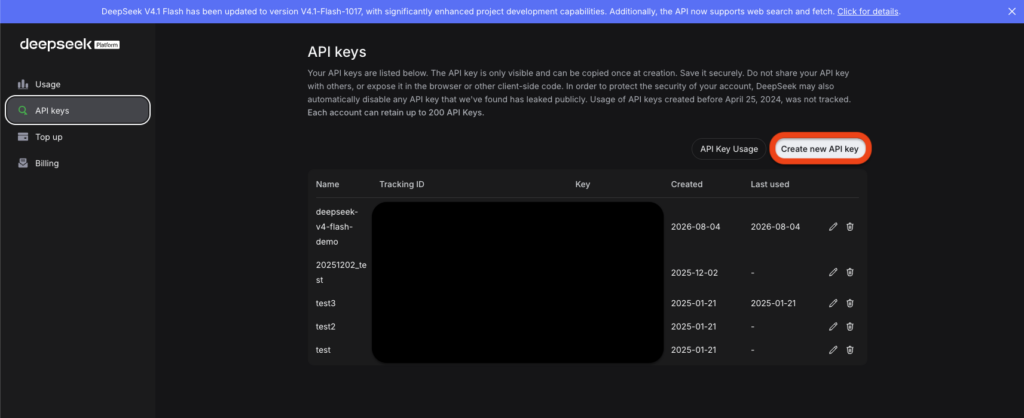Select the test3 key name
This screenshot has width=1024, height=418.
tap(326, 303)
